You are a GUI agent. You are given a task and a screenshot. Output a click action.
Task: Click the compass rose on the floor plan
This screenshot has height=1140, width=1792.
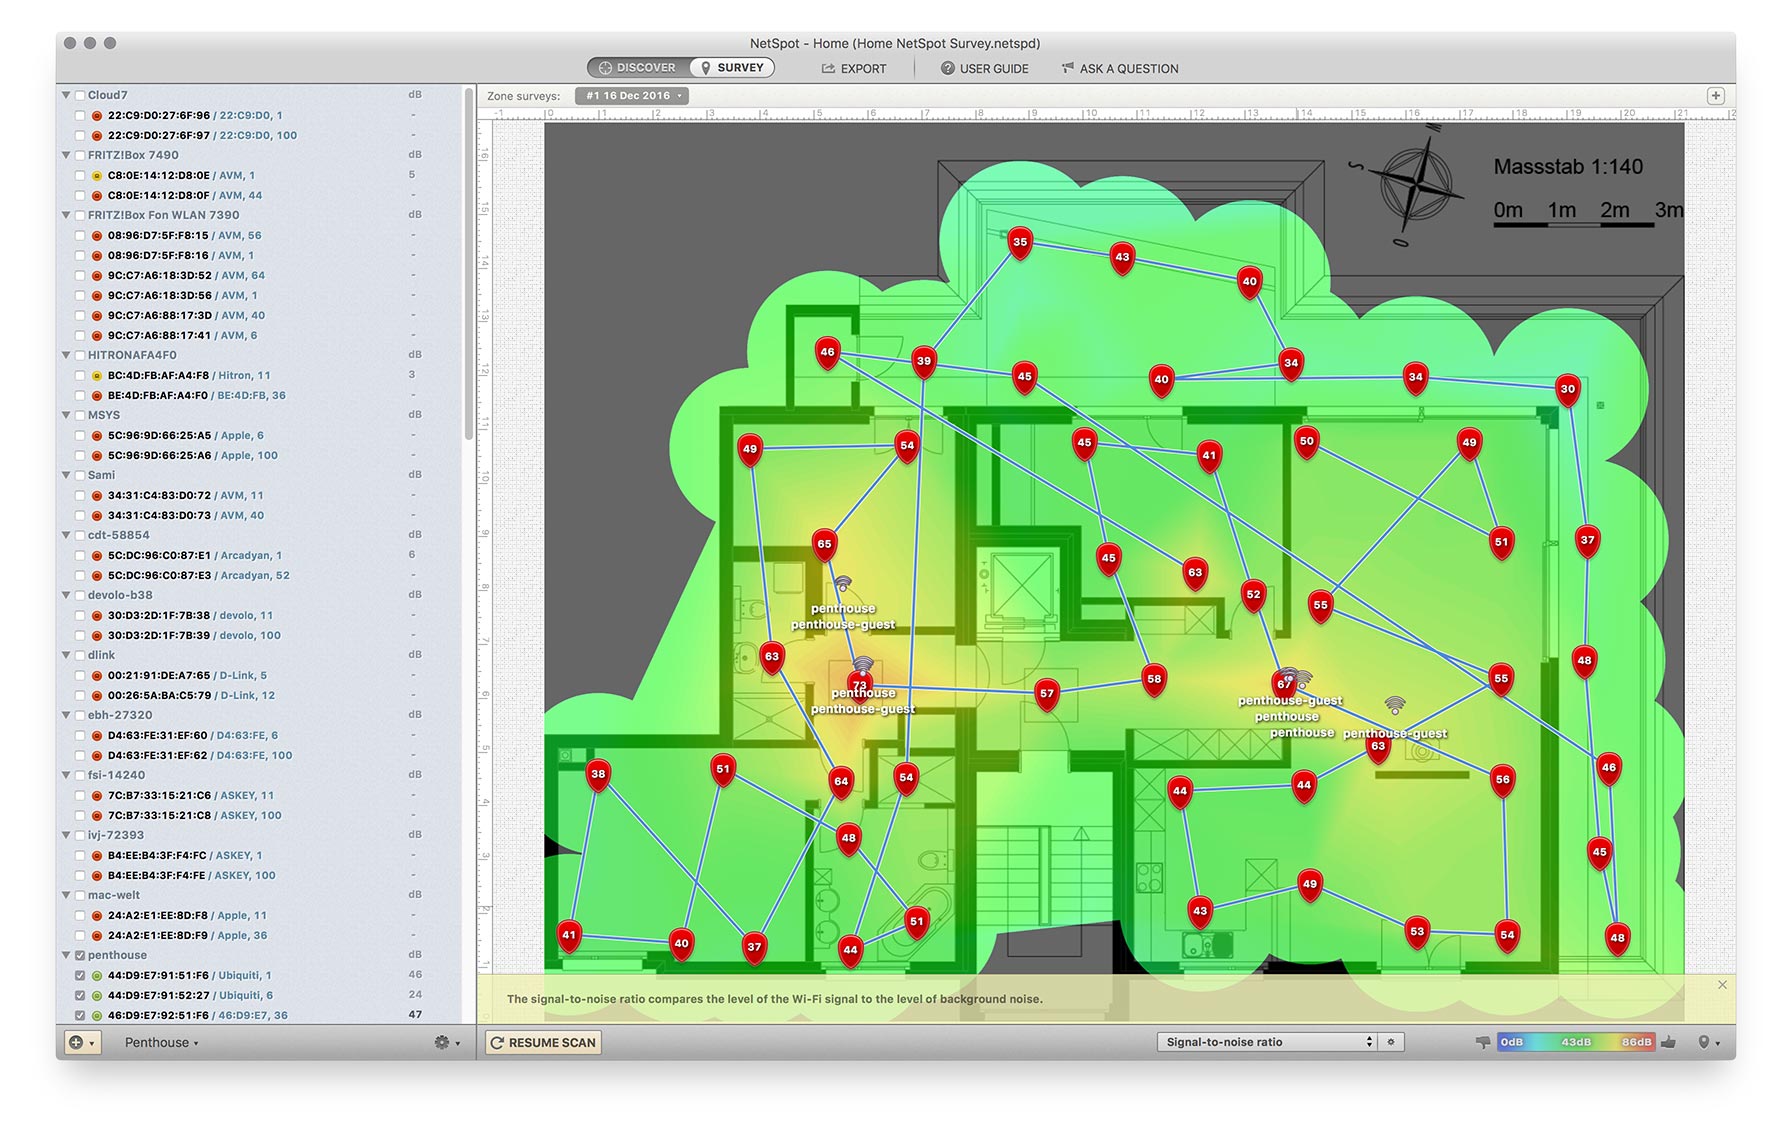[1415, 183]
